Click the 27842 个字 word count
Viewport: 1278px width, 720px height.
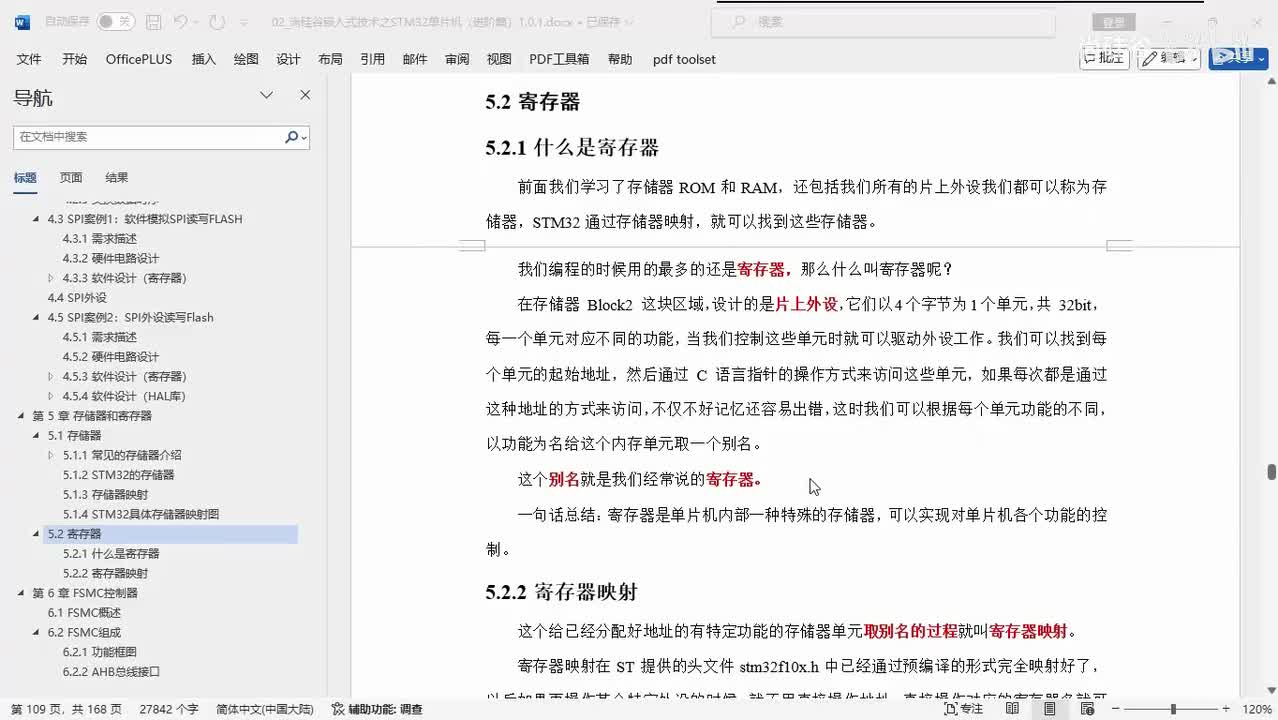(x=169, y=709)
